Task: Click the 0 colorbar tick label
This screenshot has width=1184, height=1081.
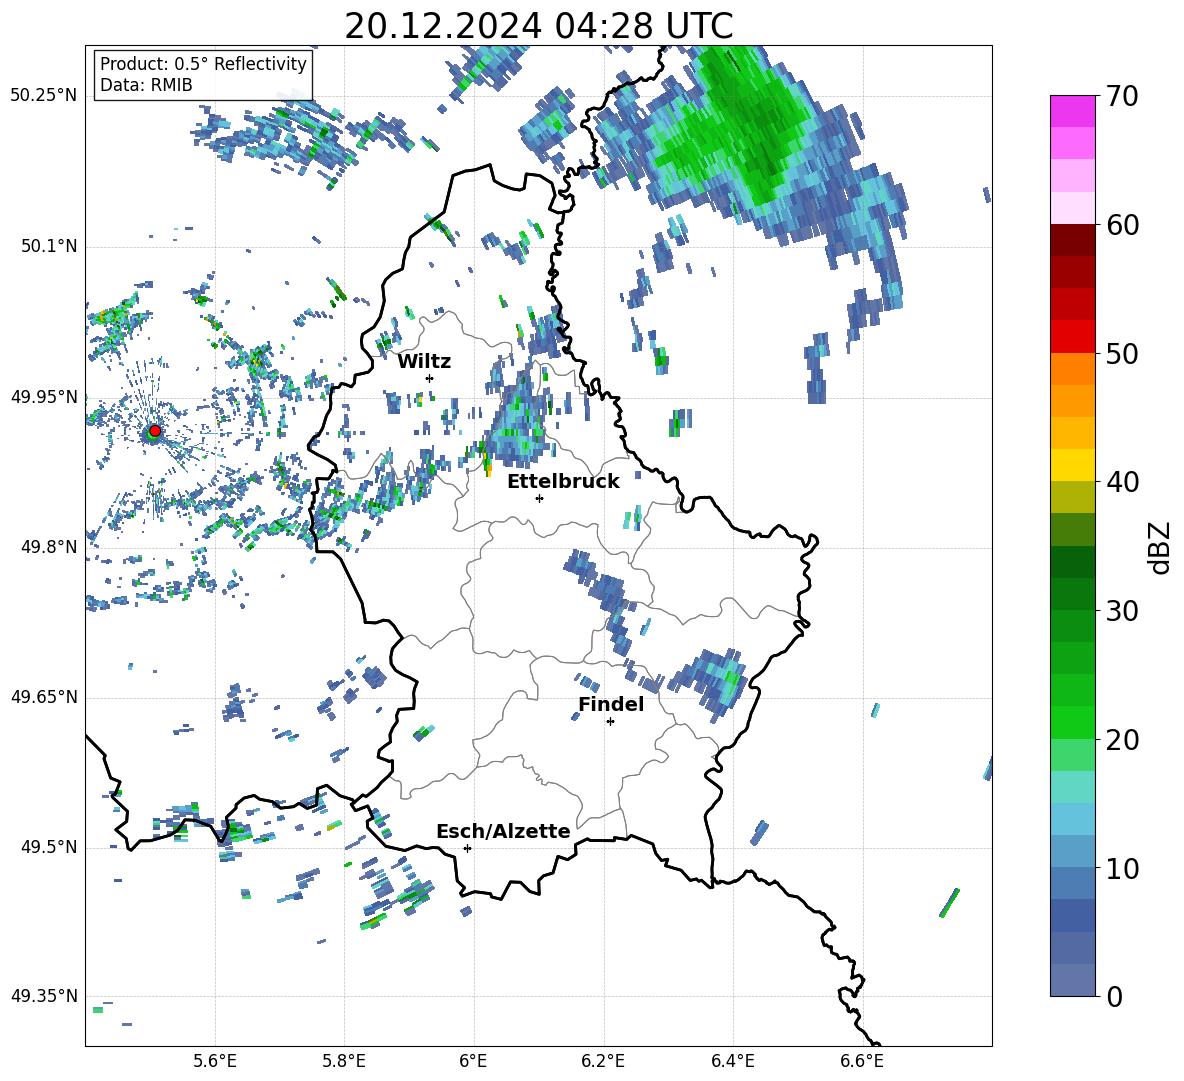Action: pyautogui.click(x=1114, y=997)
